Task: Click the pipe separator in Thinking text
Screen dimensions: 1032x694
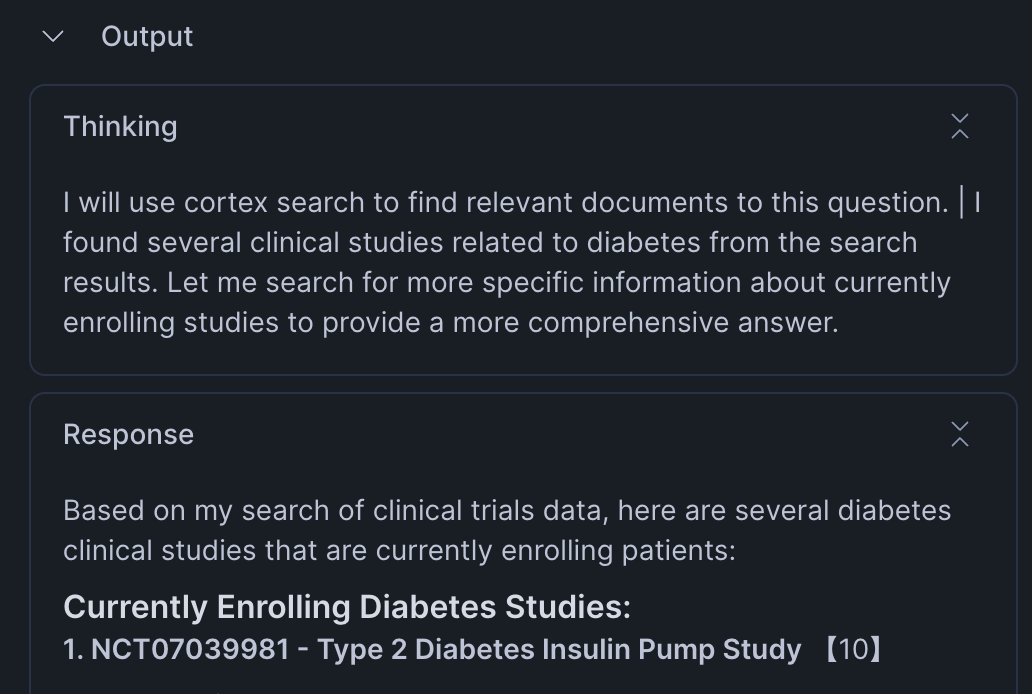Action: 962,203
